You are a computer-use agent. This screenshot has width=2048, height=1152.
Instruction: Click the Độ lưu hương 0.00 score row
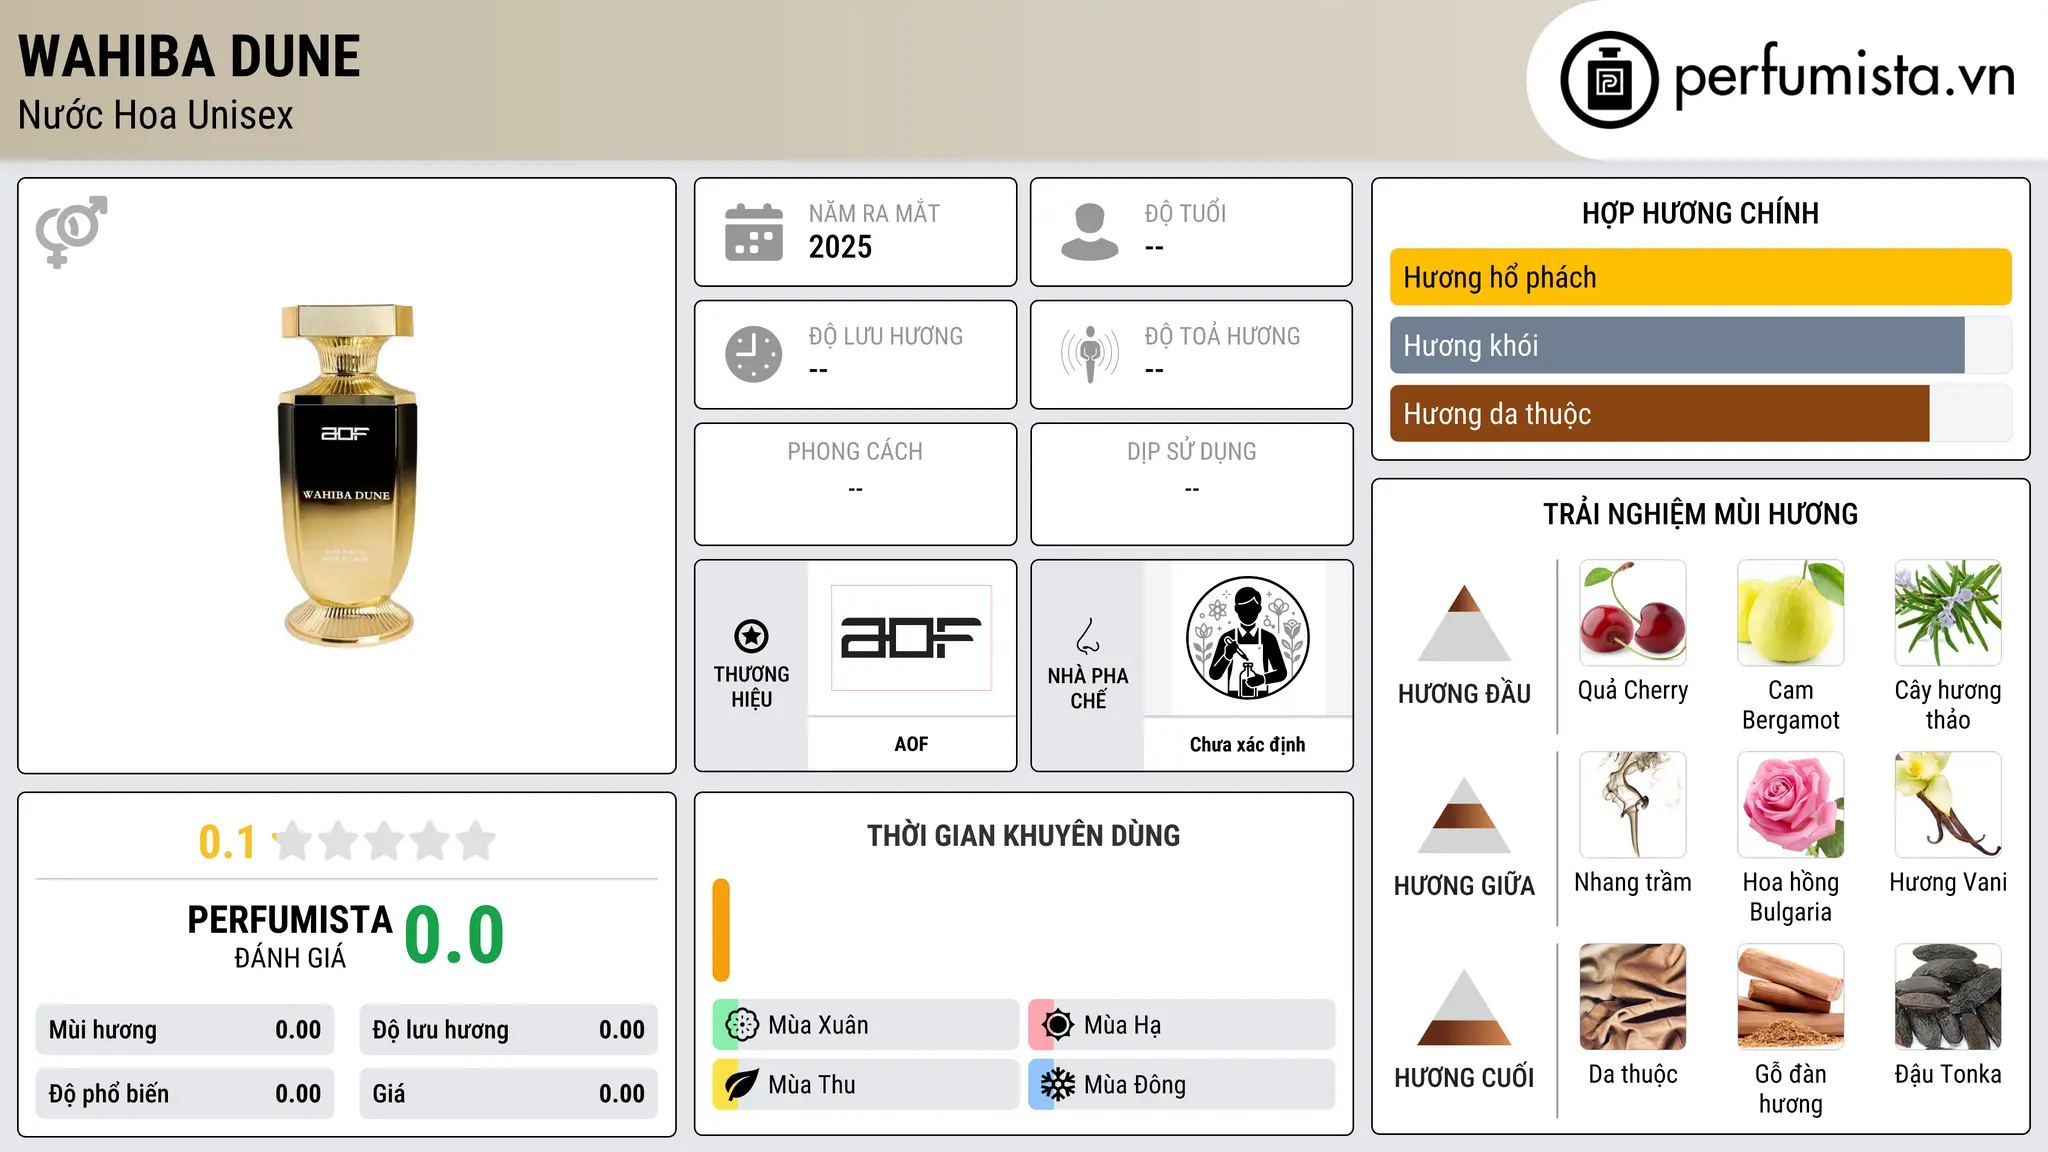[508, 1030]
